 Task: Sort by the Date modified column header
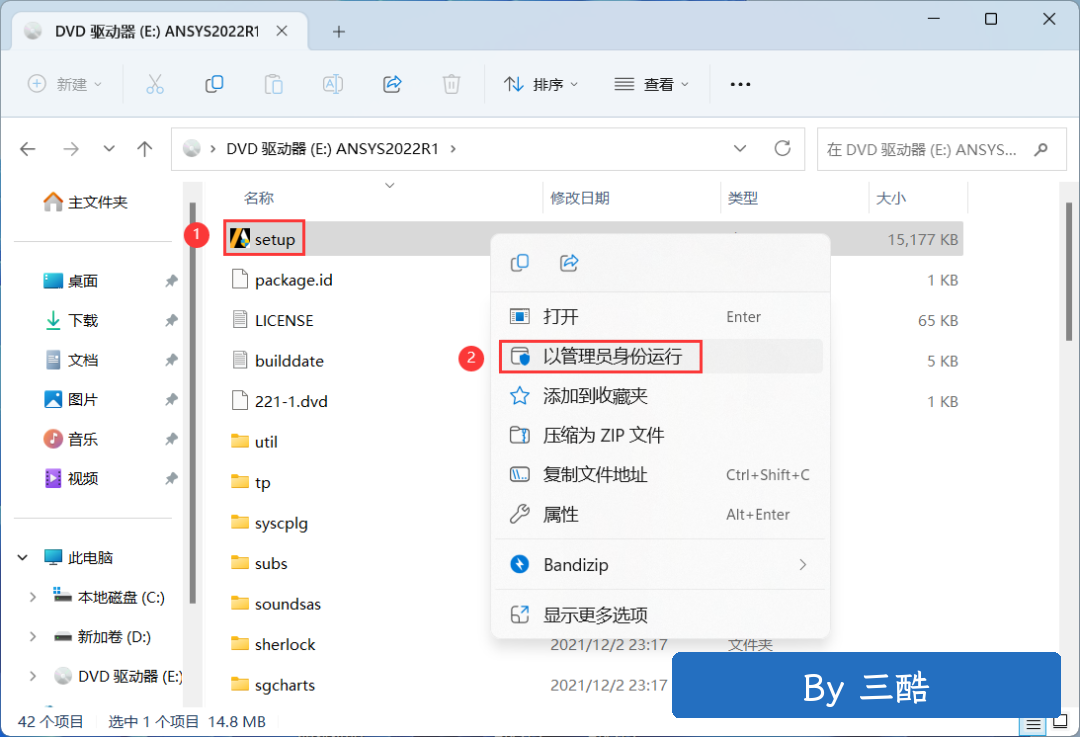[x=580, y=198]
